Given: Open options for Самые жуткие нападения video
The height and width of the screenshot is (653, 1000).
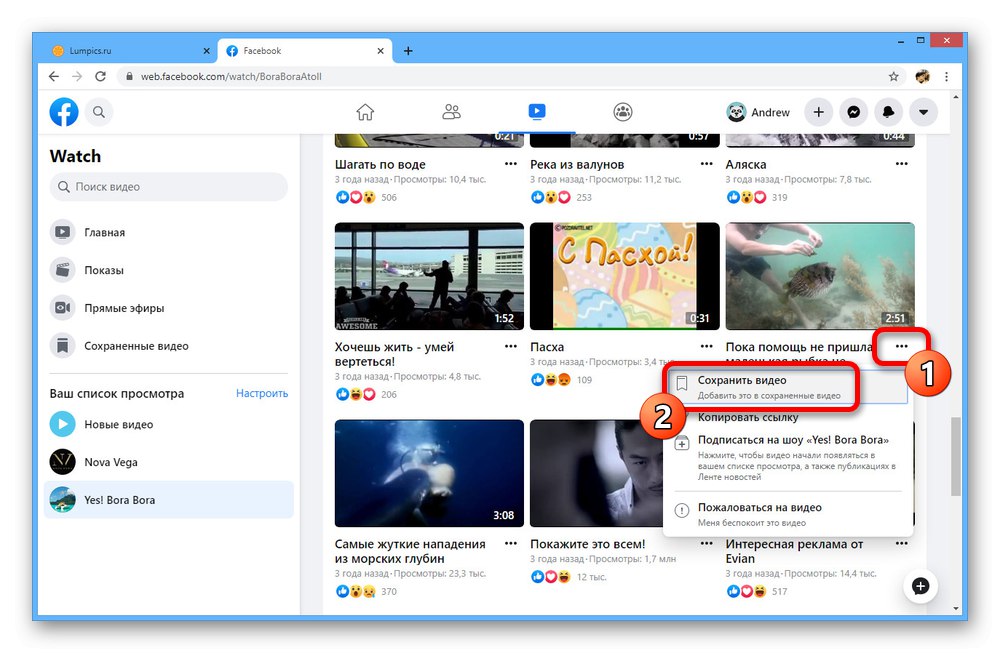Looking at the screenshot, I should [511, 543].
